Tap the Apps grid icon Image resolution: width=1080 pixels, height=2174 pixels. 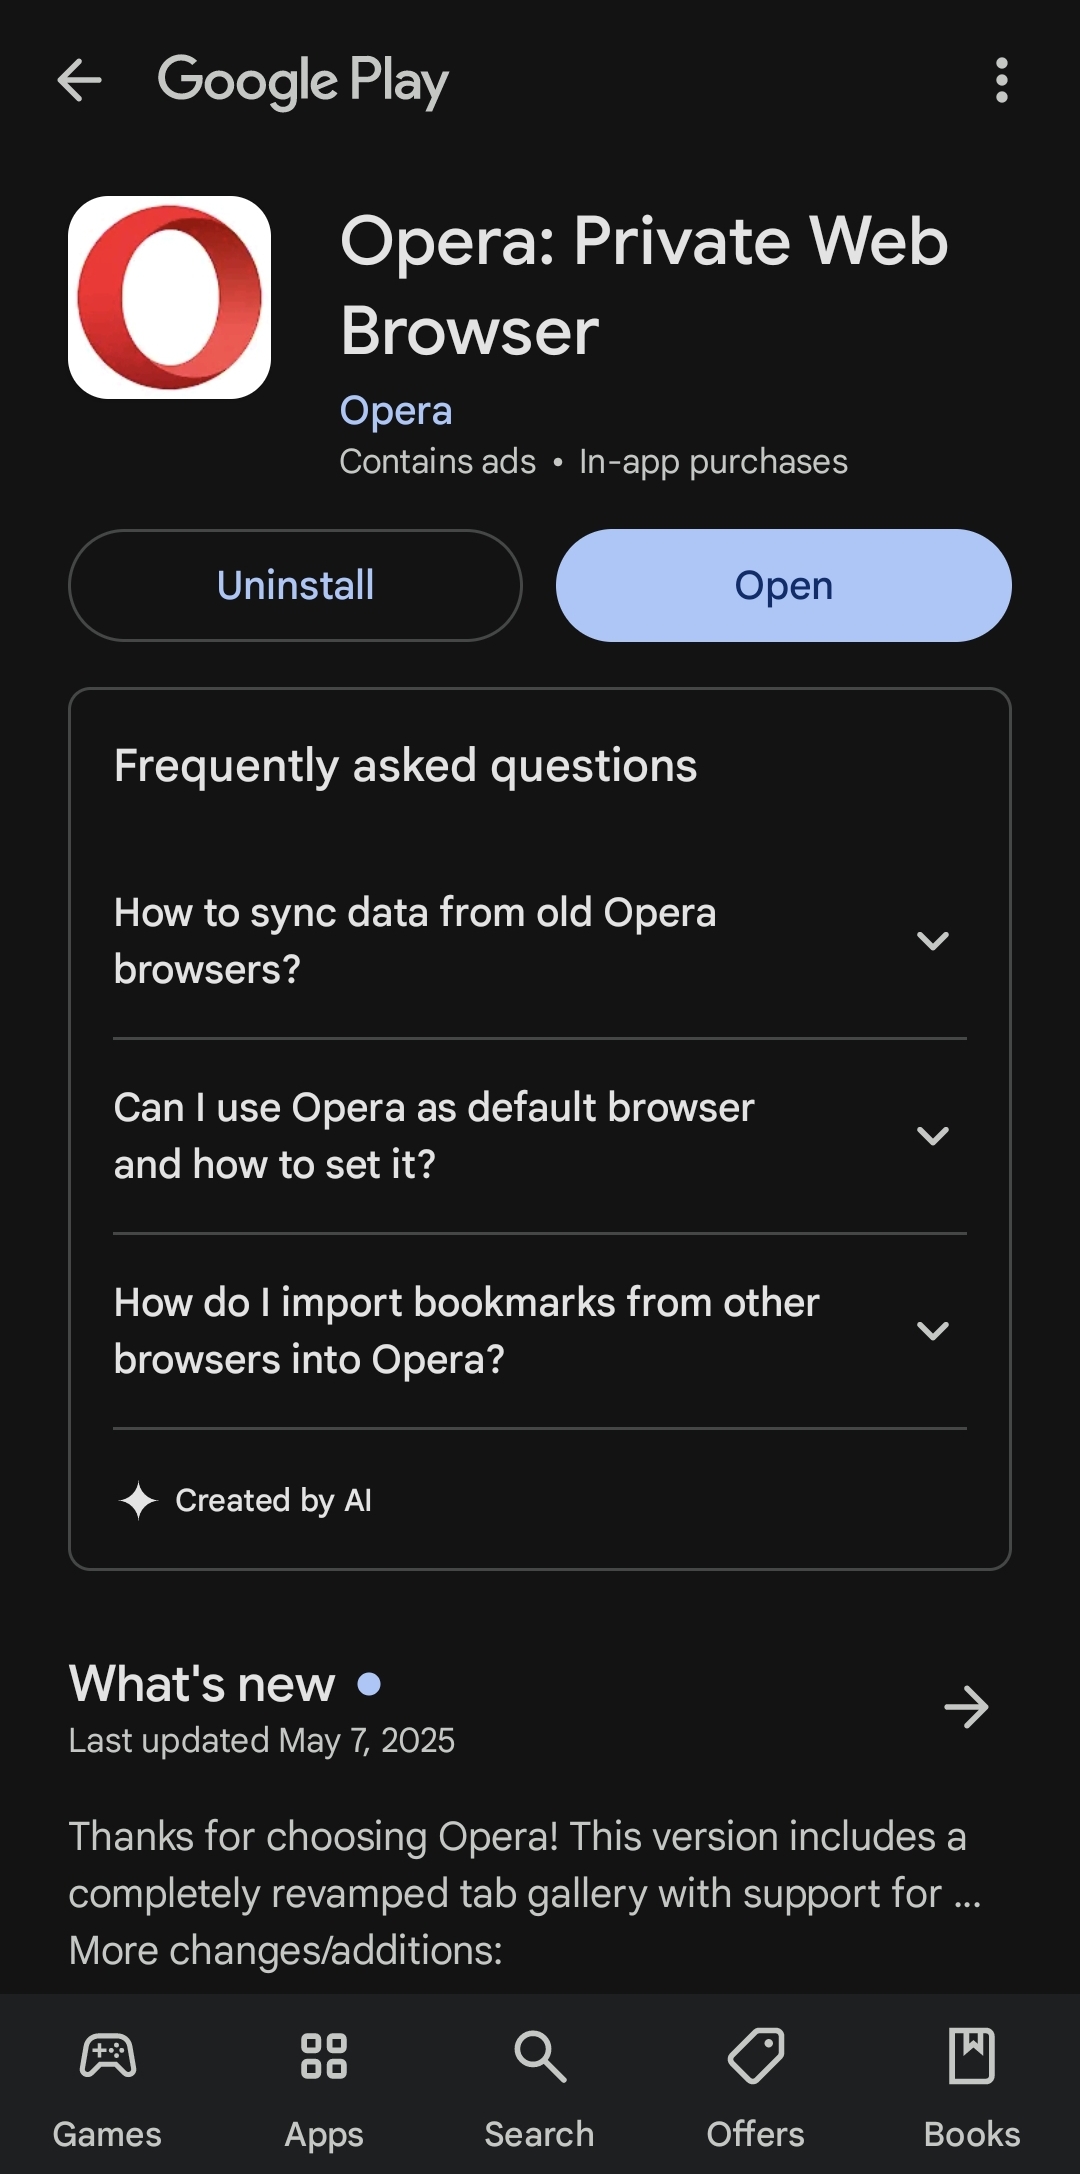pos(324,2056)
